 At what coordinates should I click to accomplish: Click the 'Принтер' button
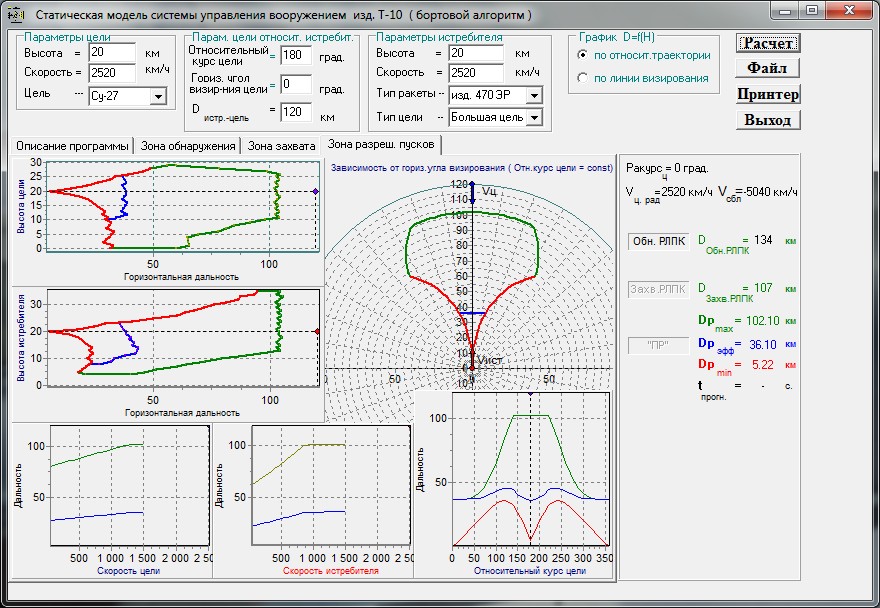coord(767,94)
